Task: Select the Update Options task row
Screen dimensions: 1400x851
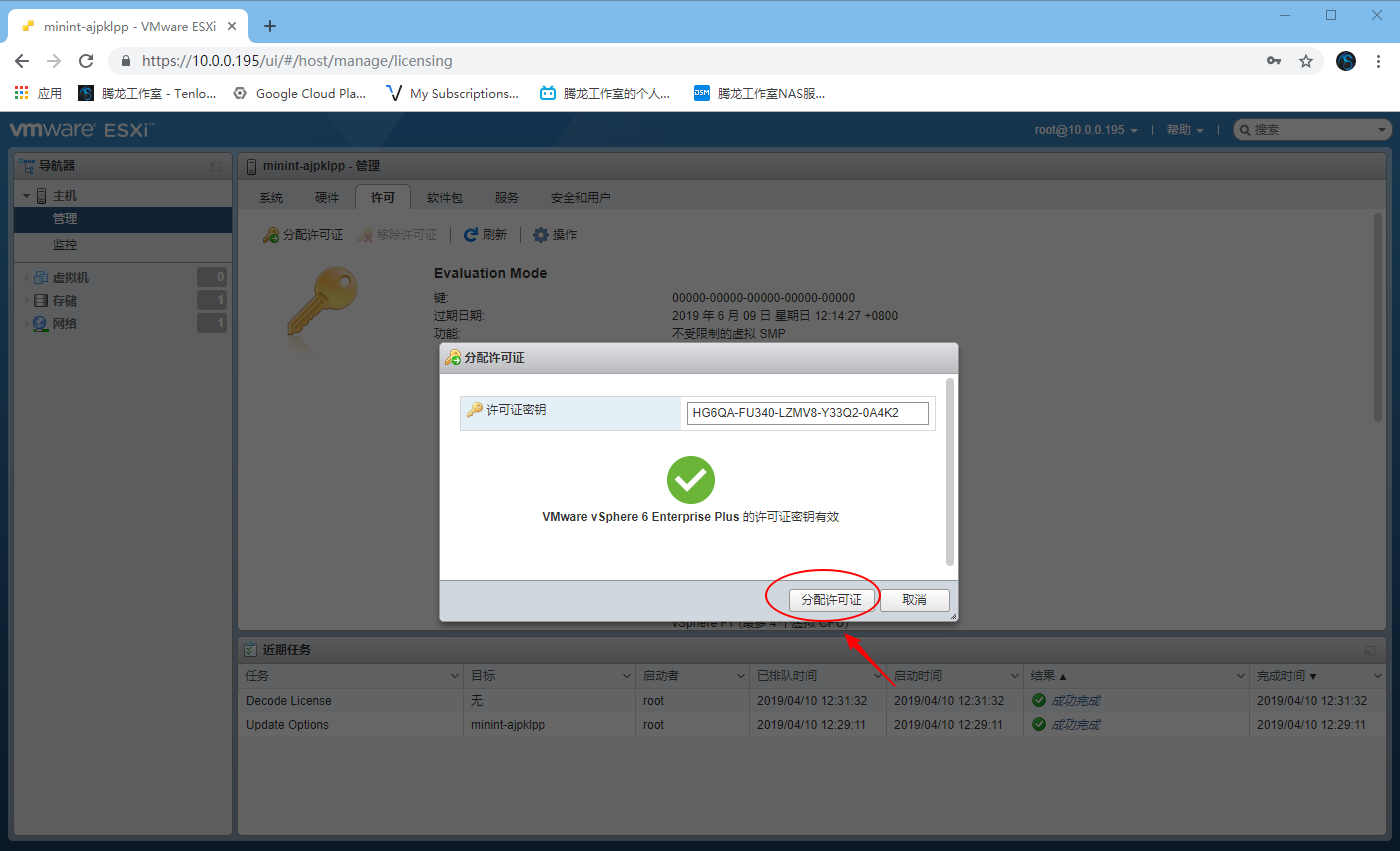Action: 813,725
